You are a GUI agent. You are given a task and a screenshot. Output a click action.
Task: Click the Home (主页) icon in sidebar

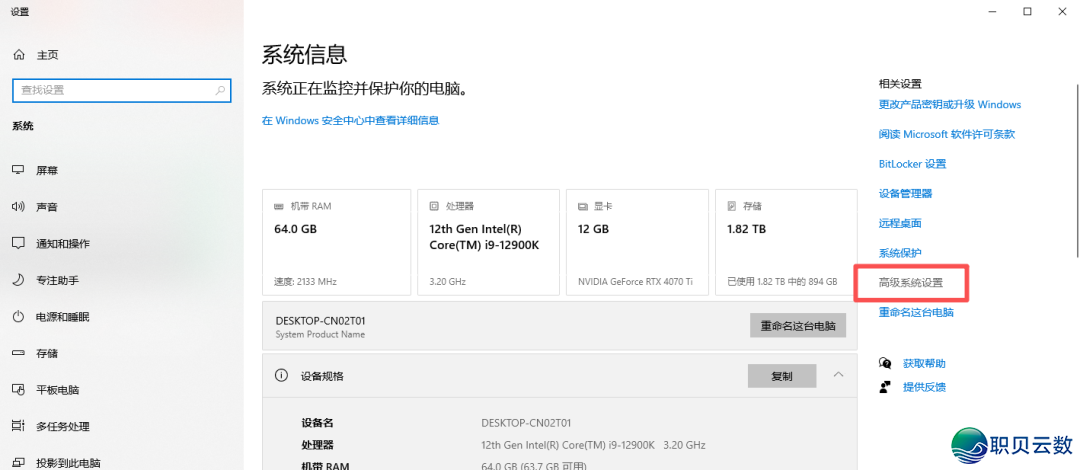click(x=18, y=55)
